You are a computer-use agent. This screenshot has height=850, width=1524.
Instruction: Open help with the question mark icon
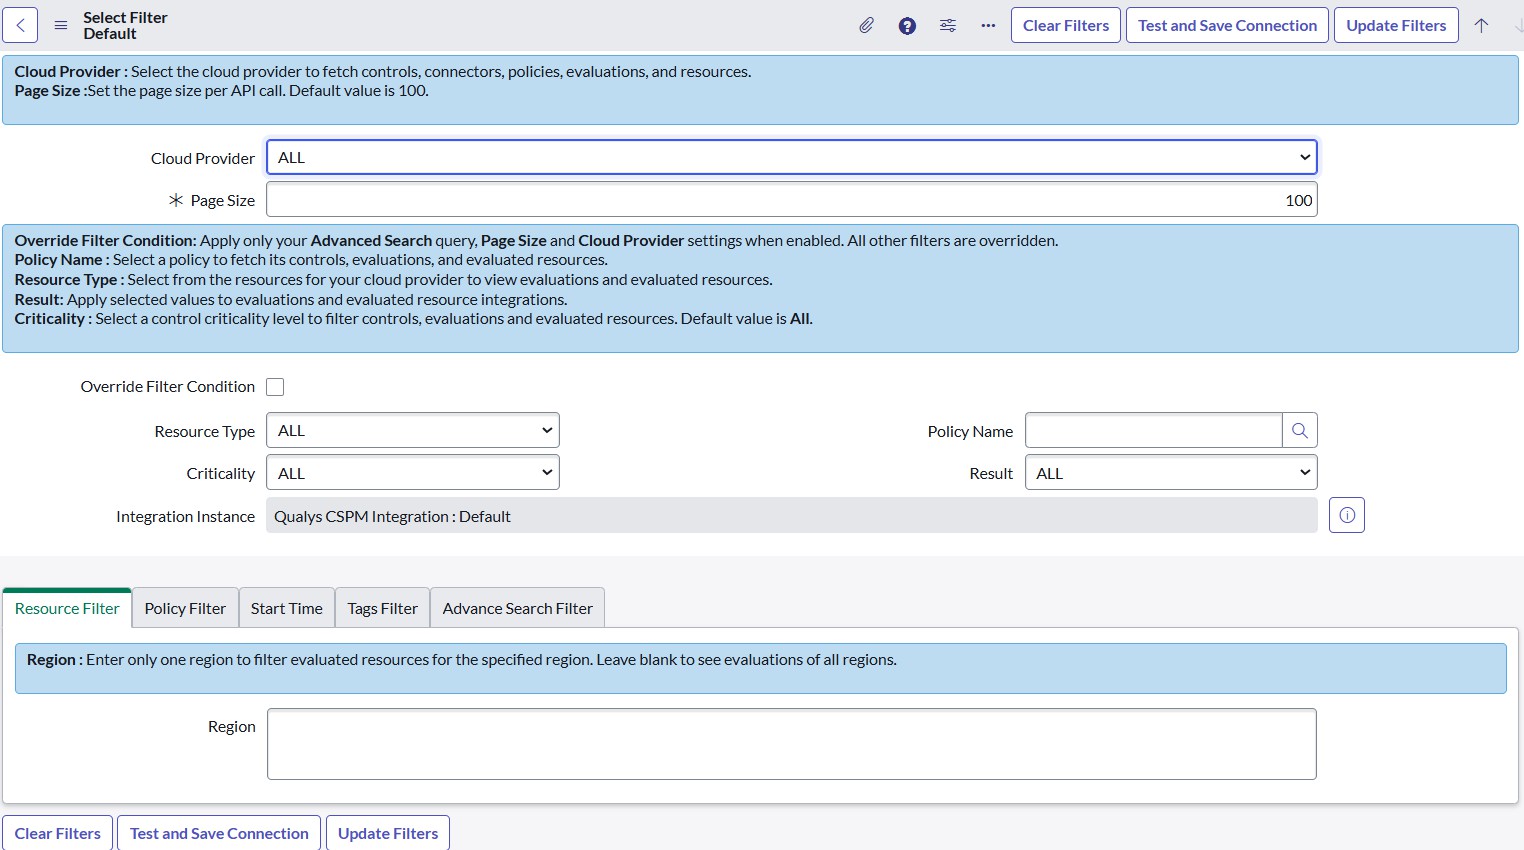pos(907,26)
